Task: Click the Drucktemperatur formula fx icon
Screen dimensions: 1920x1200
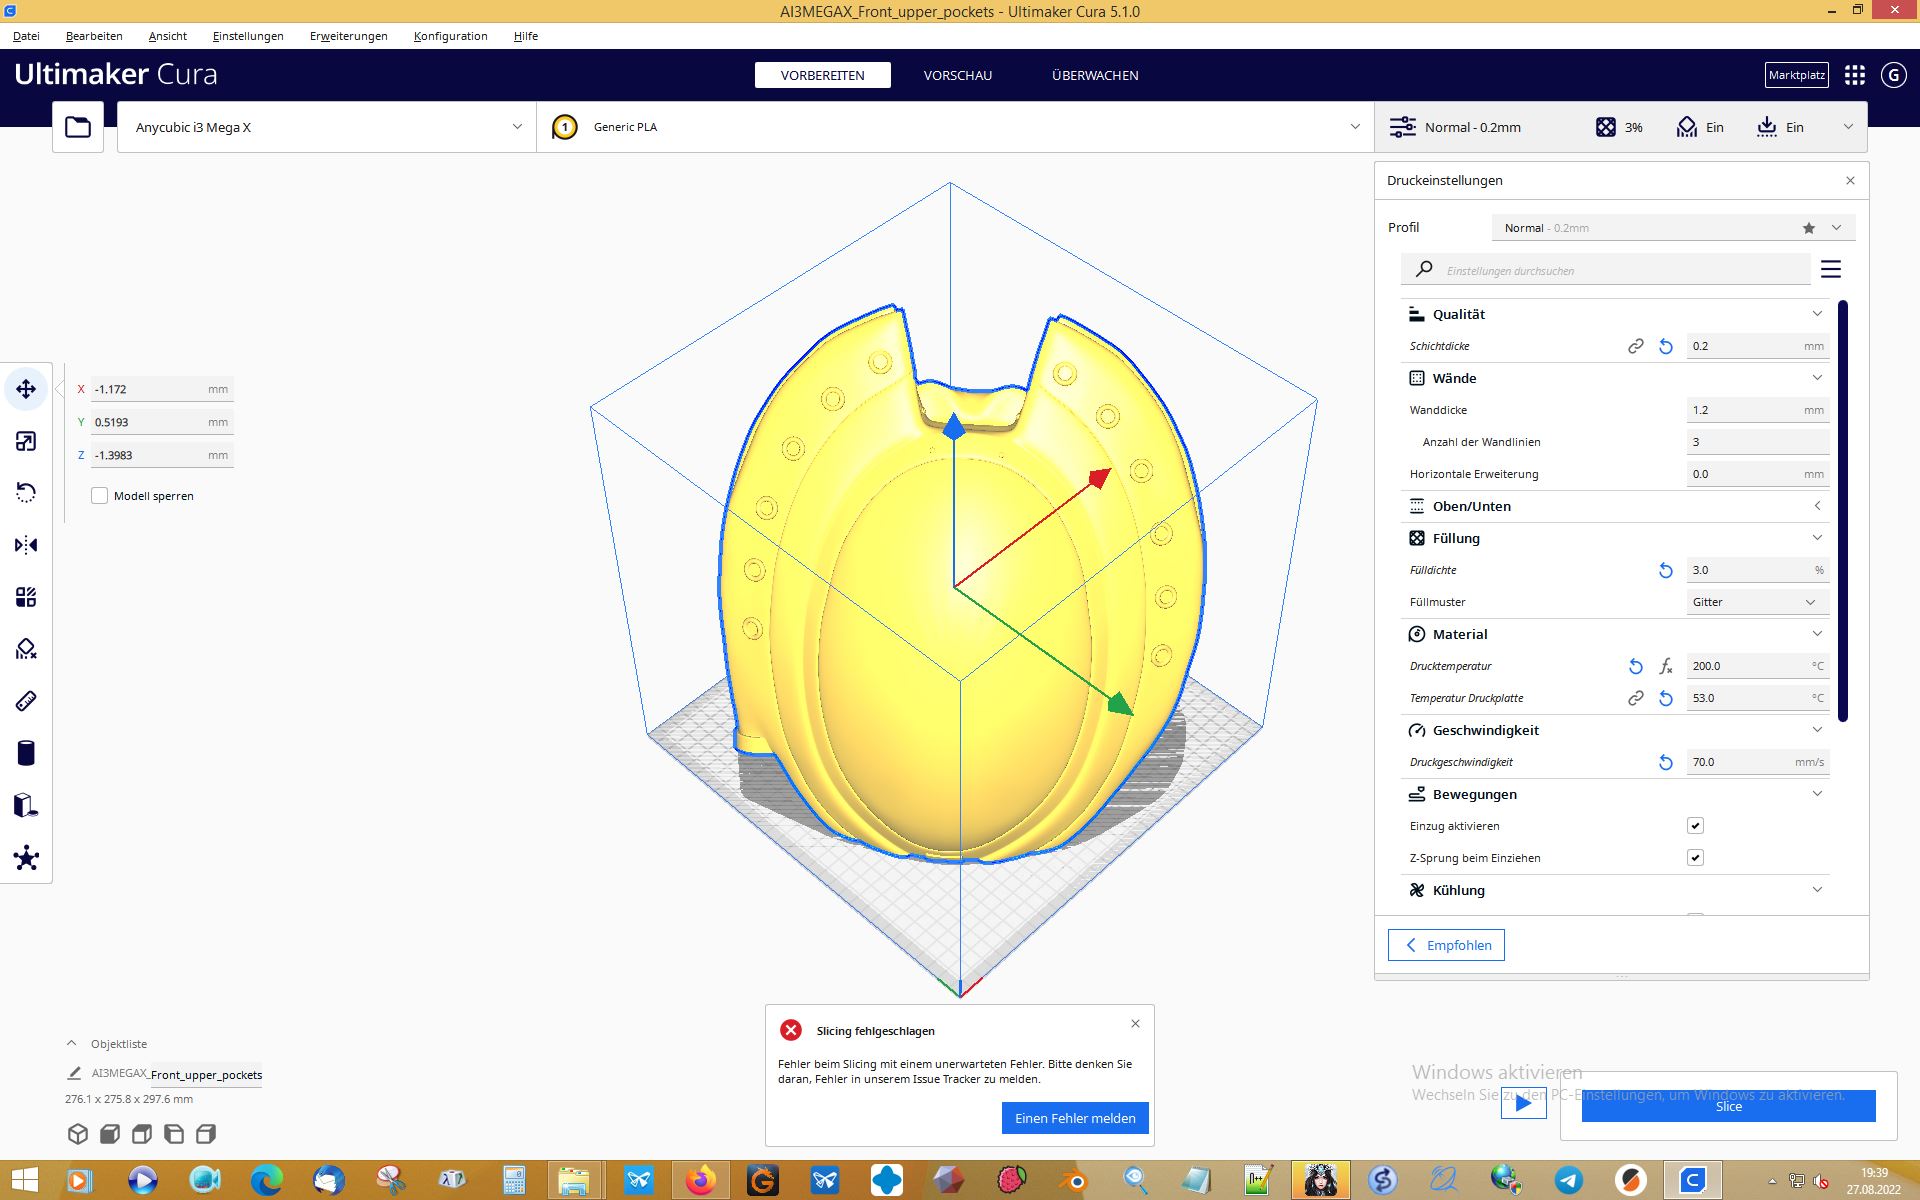Action: click(1666, 666)
